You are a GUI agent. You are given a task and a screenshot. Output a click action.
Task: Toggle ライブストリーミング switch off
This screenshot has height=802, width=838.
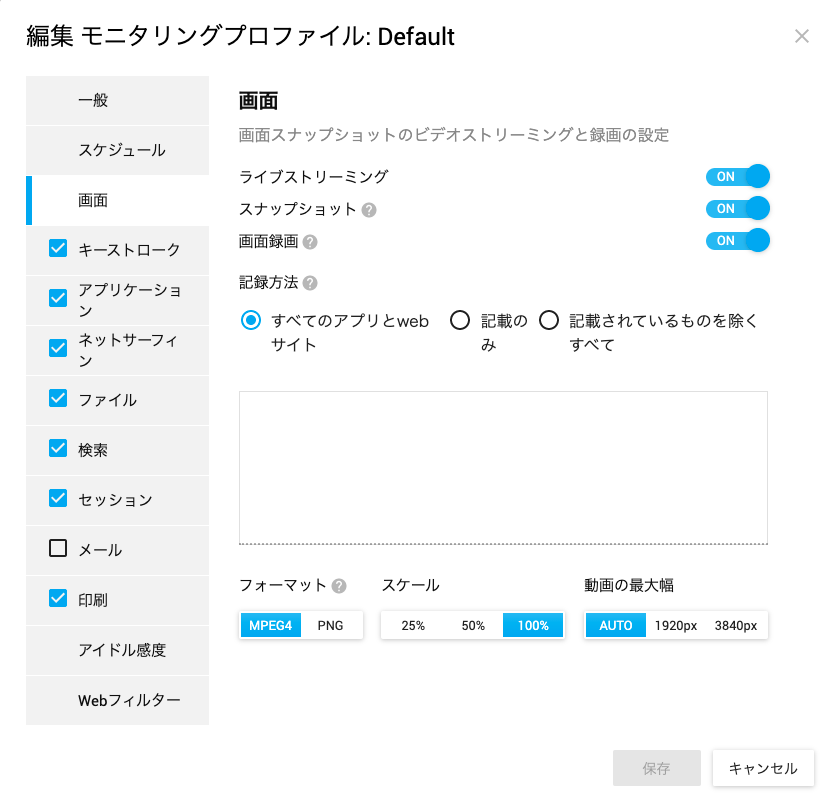pos(738,176)
